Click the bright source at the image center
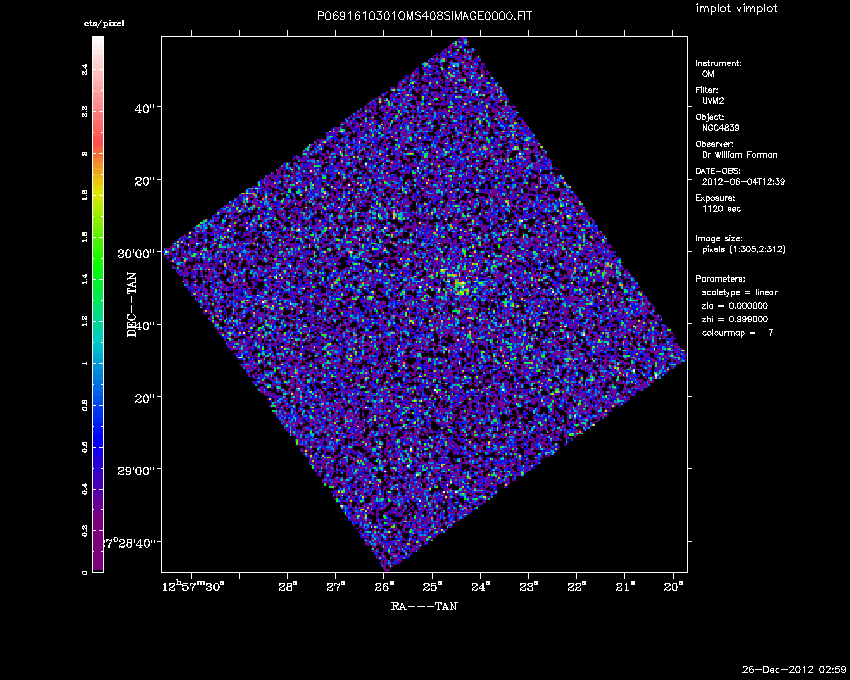Viewport: 850px width, 680px height. (x=459, y=287)
